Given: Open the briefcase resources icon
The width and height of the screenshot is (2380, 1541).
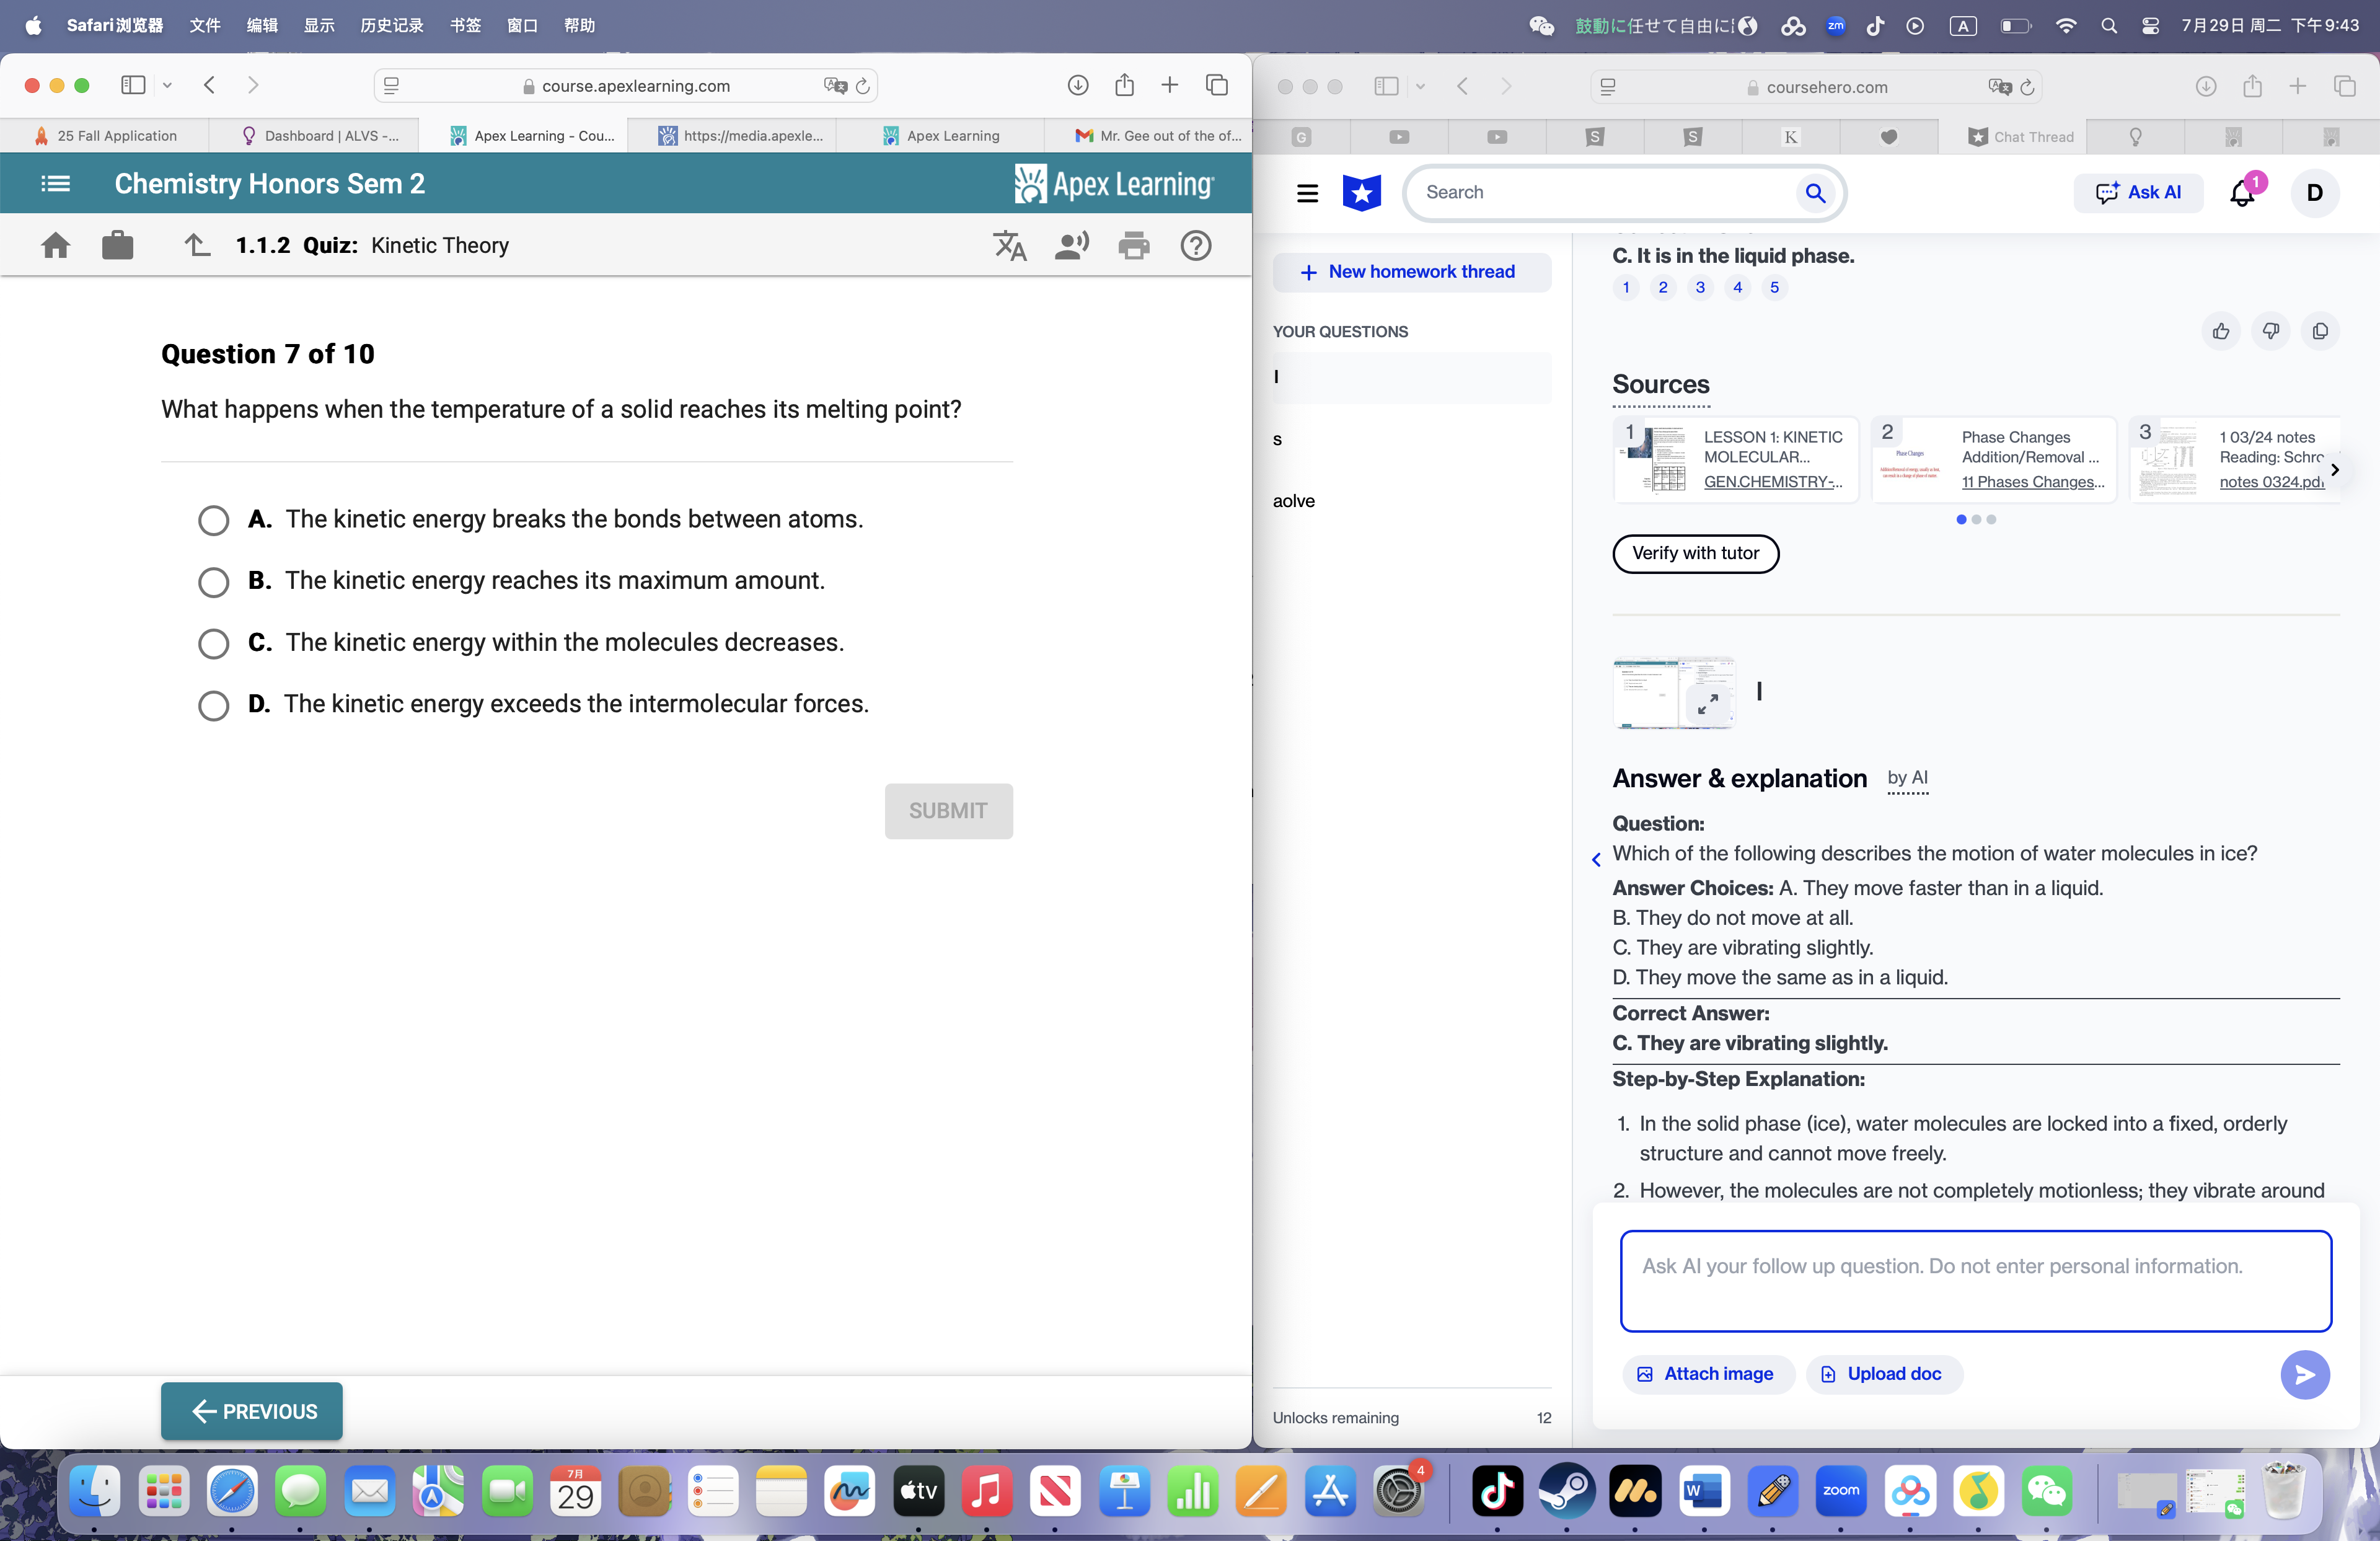Looking at the screenshot, I should [x=117, y=245].
